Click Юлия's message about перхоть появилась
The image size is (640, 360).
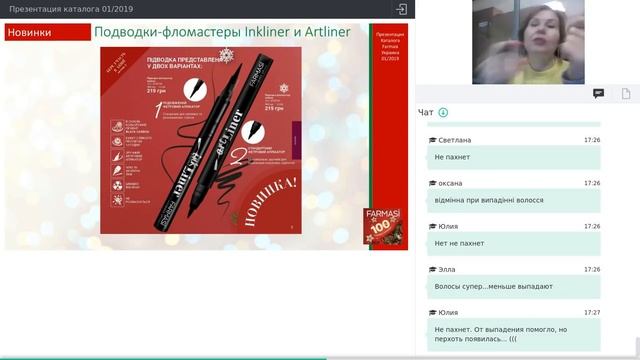click(x=514, y=334)
